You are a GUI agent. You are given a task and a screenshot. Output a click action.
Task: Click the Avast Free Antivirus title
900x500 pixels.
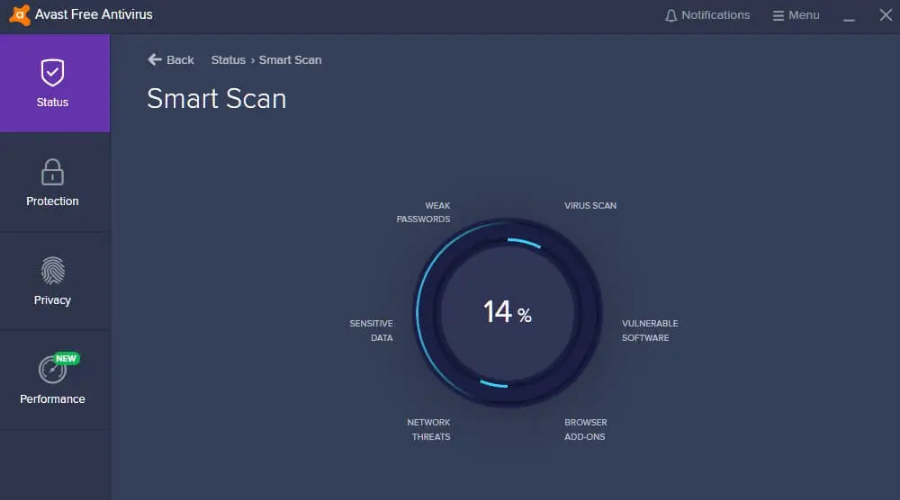point(94,15)
